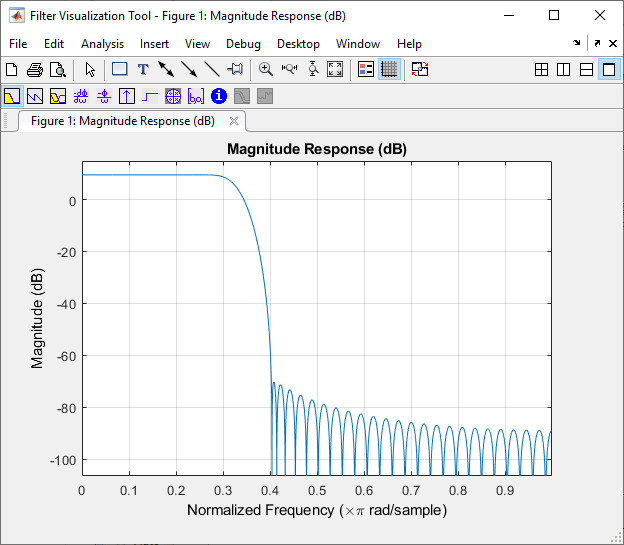This screenshot has height=545, width=624.
Task: Insert a text box annotation
Action: [x=143, y=69]
